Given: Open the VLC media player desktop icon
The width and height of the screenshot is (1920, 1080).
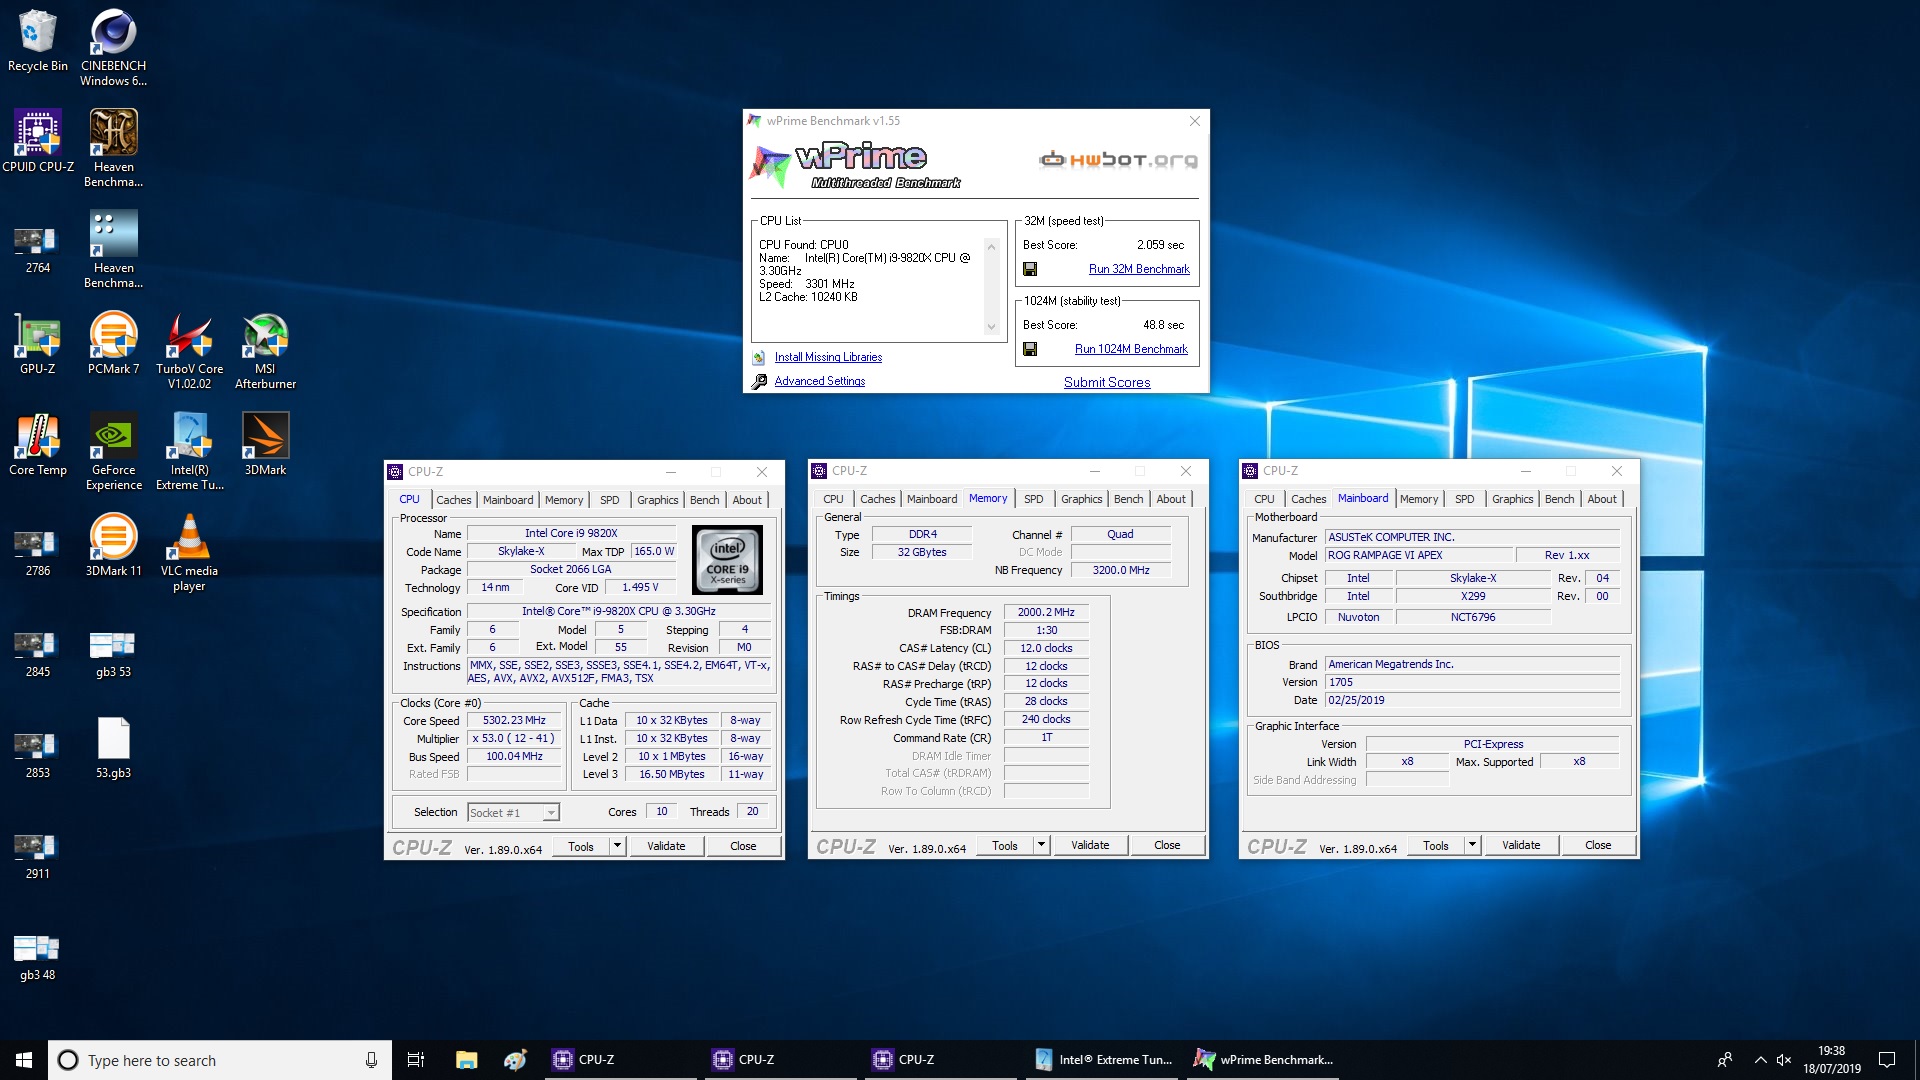Looking at the screenshot, I should 189,552.
